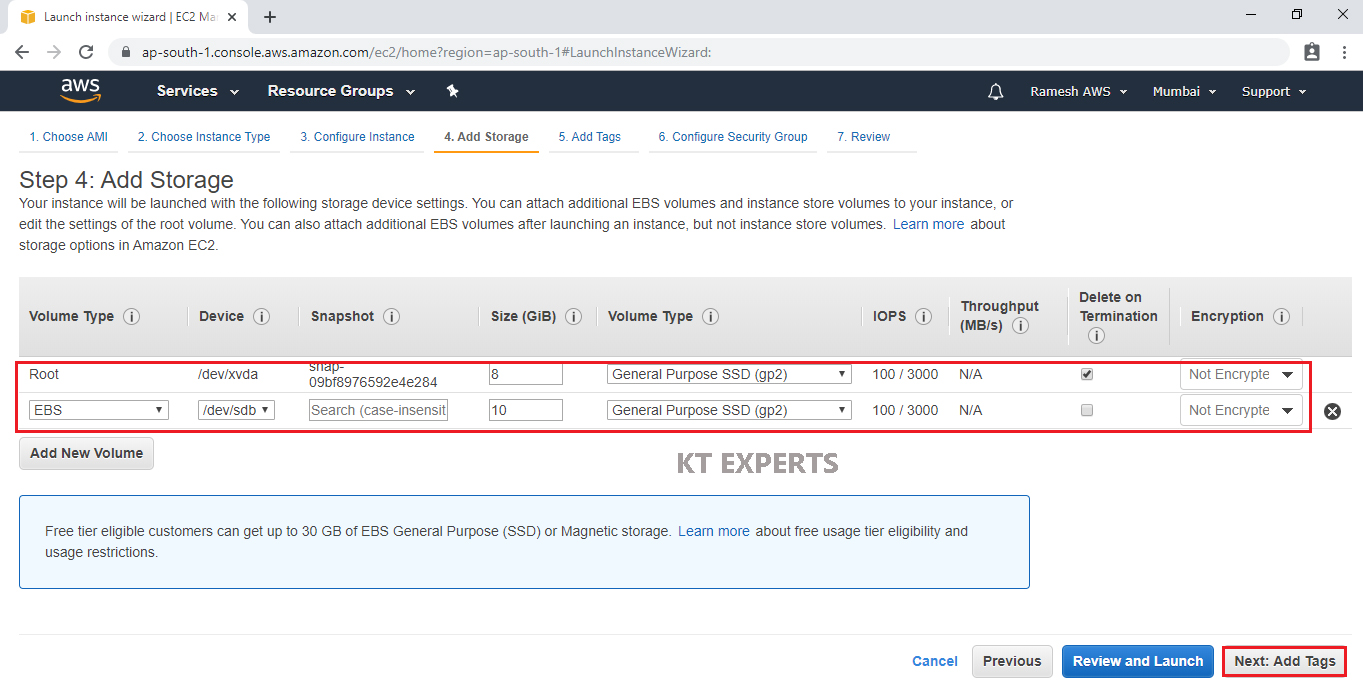The height and width of the screenshot is (692, 1363).
Task: Click info icon beside IOPS header
Action: coord(924,316)
